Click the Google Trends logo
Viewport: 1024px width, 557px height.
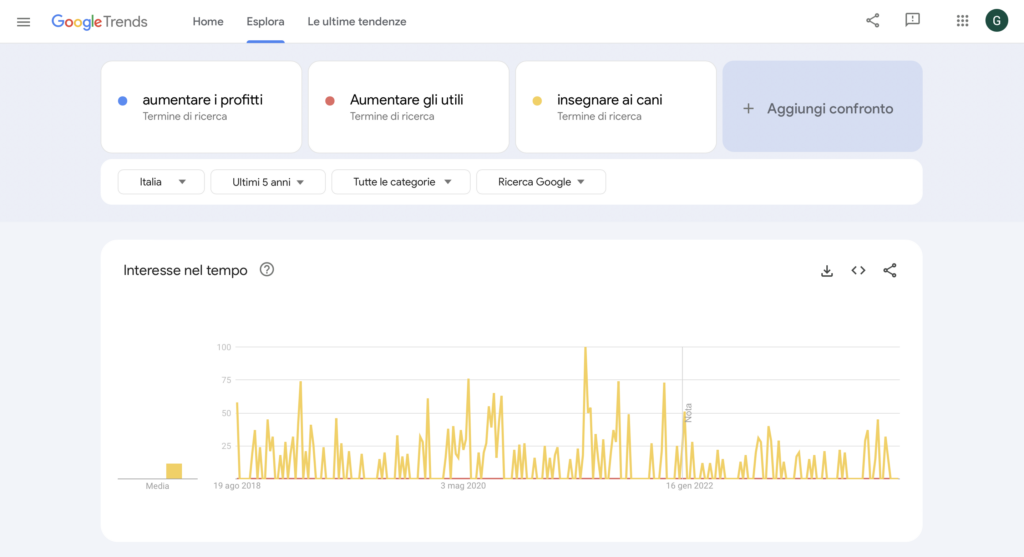(x=100, y=22)
